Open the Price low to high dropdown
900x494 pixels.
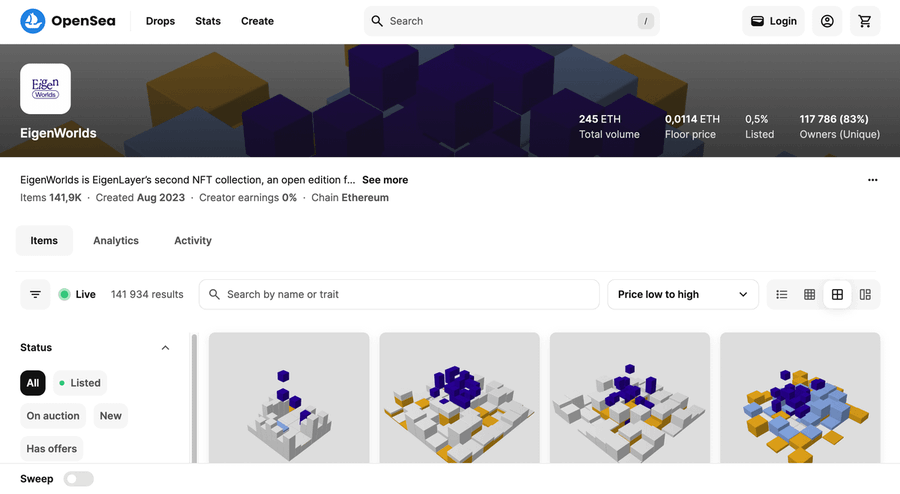pos(682,295)
